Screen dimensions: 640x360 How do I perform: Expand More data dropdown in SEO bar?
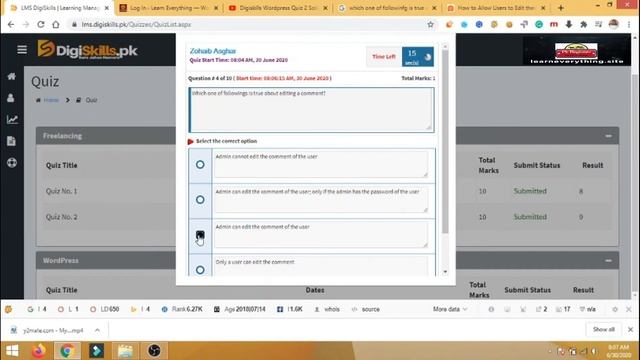(x=450, y=309)
